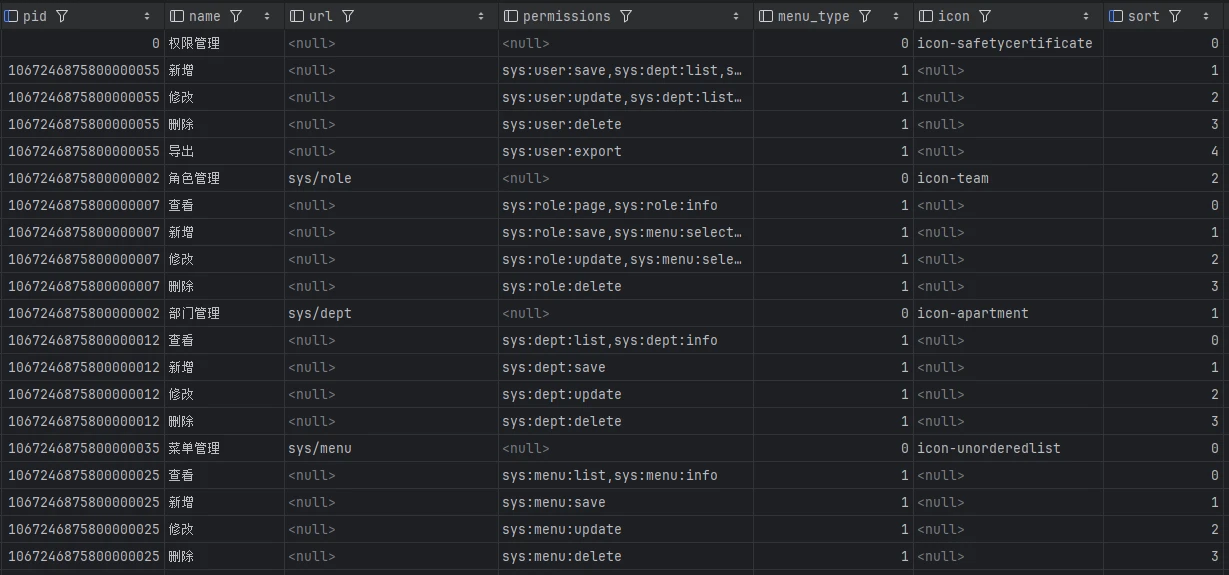The width and height of the screenshot is (1229, 575).
Task: Click sort arrows on the permissions column
Action: pyautogui.click(x=736, y=16)
